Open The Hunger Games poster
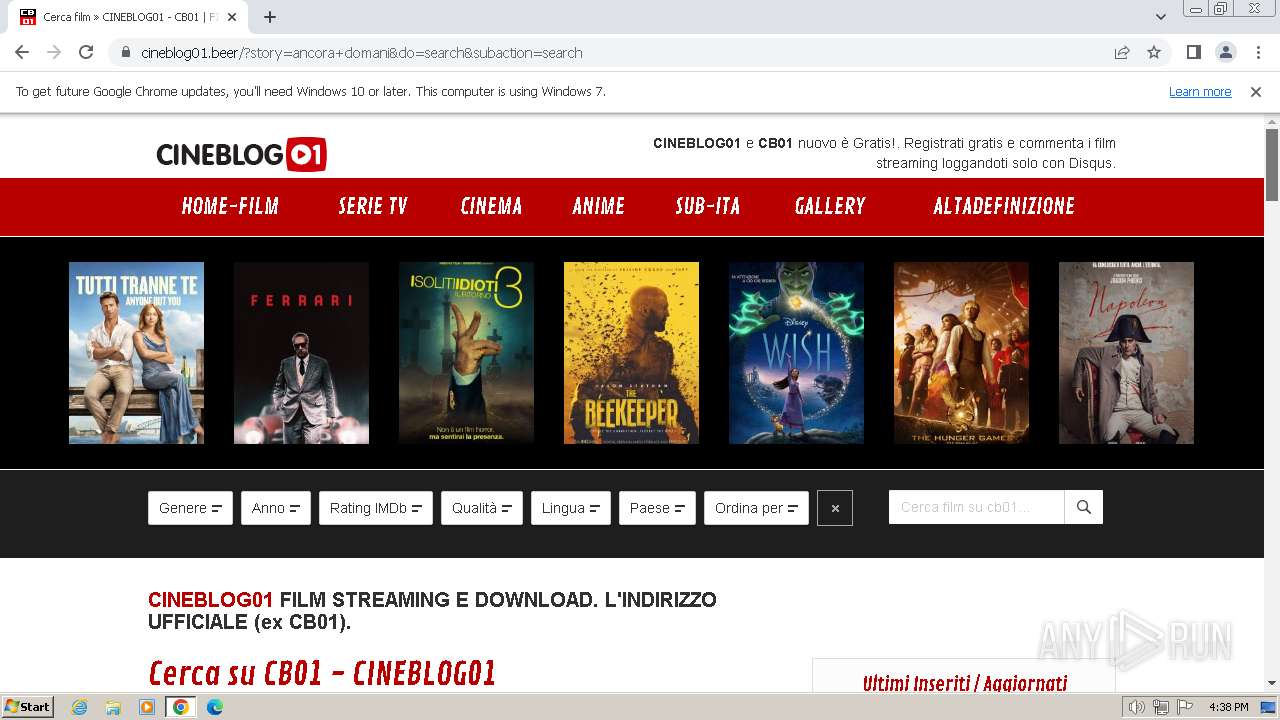The width and height of the screenshot is (1280, 720). click(x=961, y=353)
